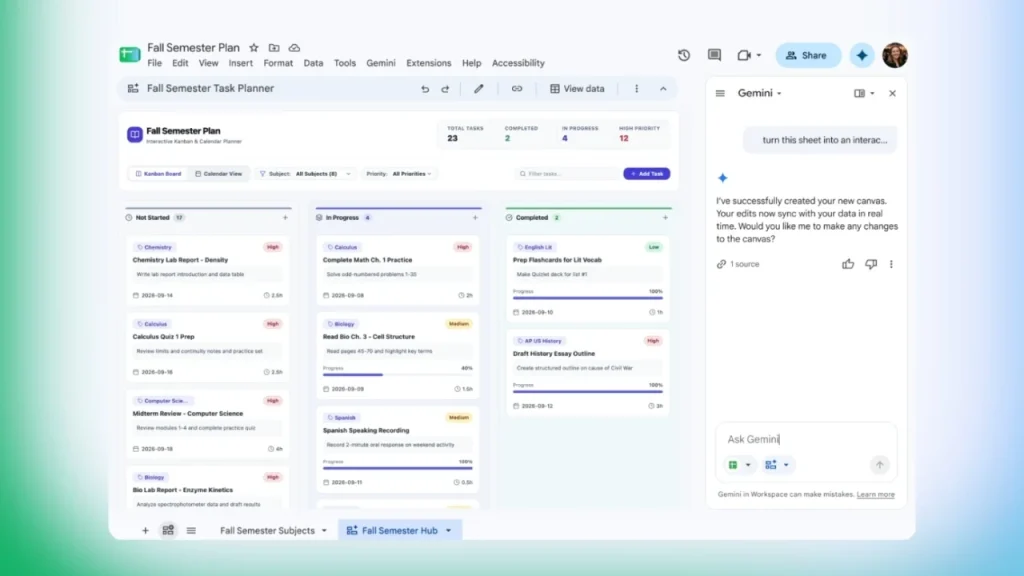The height and width of the screenshot is (576, 1024).
Task: Open canvas source dropdown in Gemini input
Action: 786,465
